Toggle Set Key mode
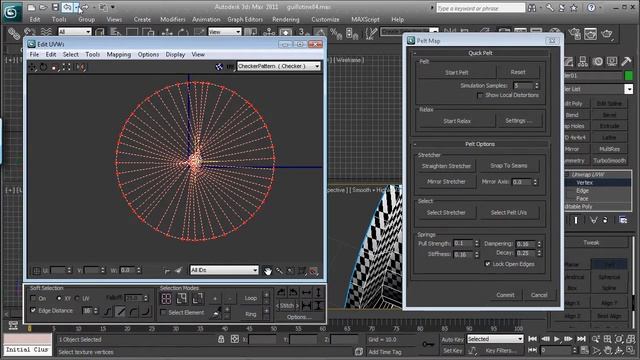640x360 pixels. pos(452,351)
